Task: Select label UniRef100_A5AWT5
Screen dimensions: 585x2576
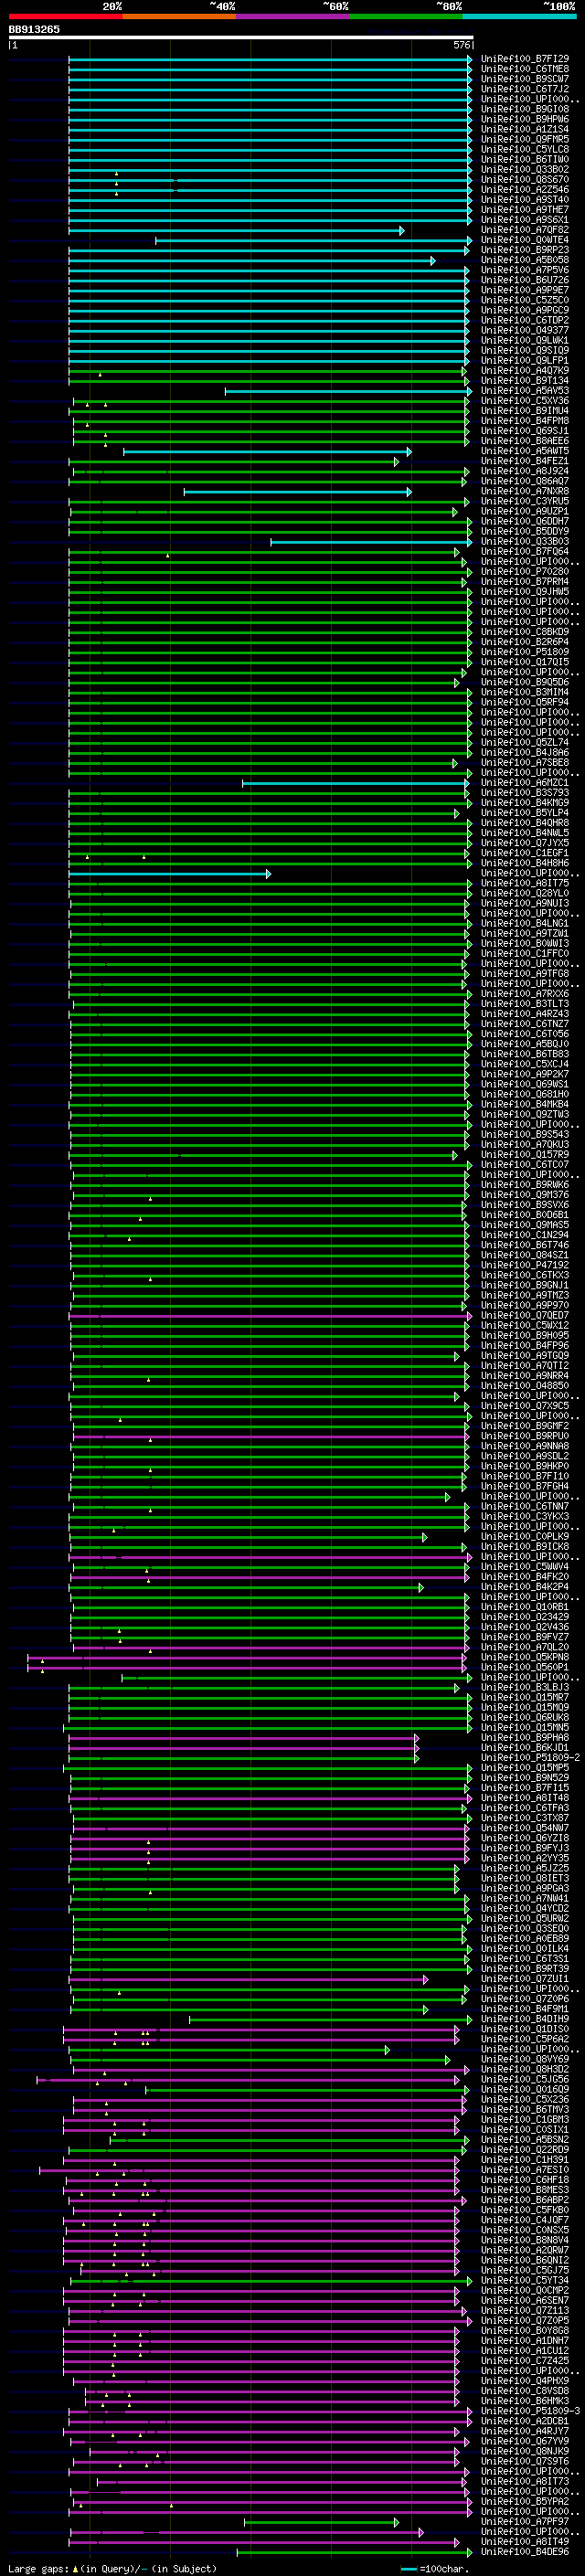Action: [525, 451]
